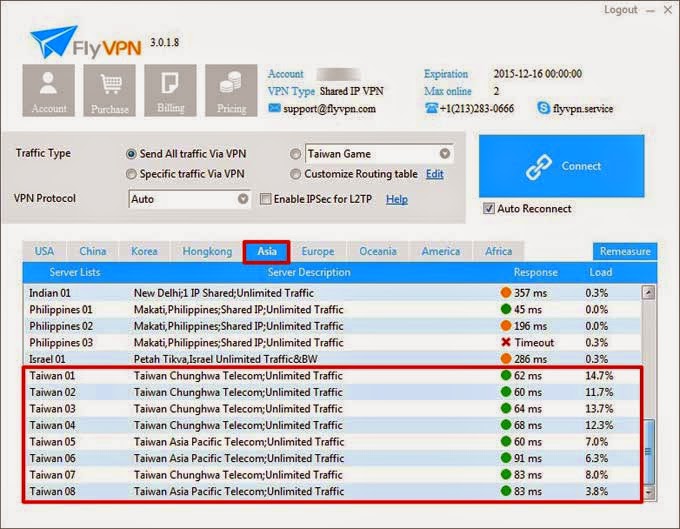Expand the Taiwan Game dropdown
This screenshot has height=529, width=680.
pyautogui.click(x=445, y=153)
